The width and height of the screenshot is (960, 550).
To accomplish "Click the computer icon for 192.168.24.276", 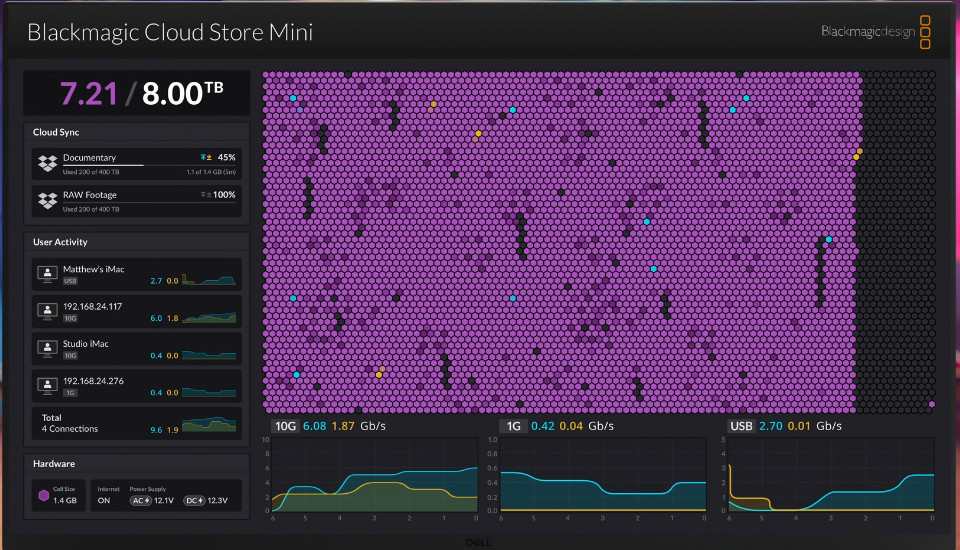I will click(47, 385).
